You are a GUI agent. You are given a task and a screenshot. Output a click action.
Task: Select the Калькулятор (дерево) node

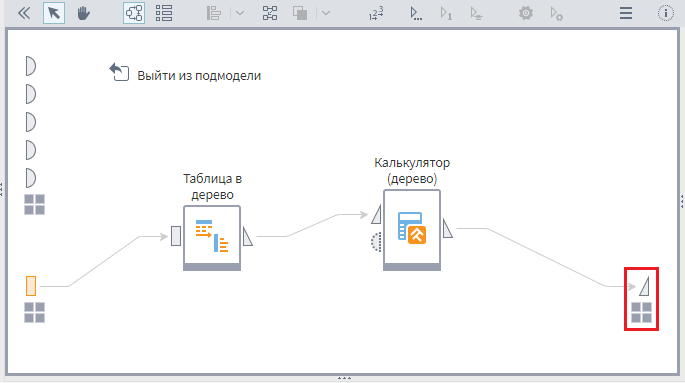click(412, 230)
